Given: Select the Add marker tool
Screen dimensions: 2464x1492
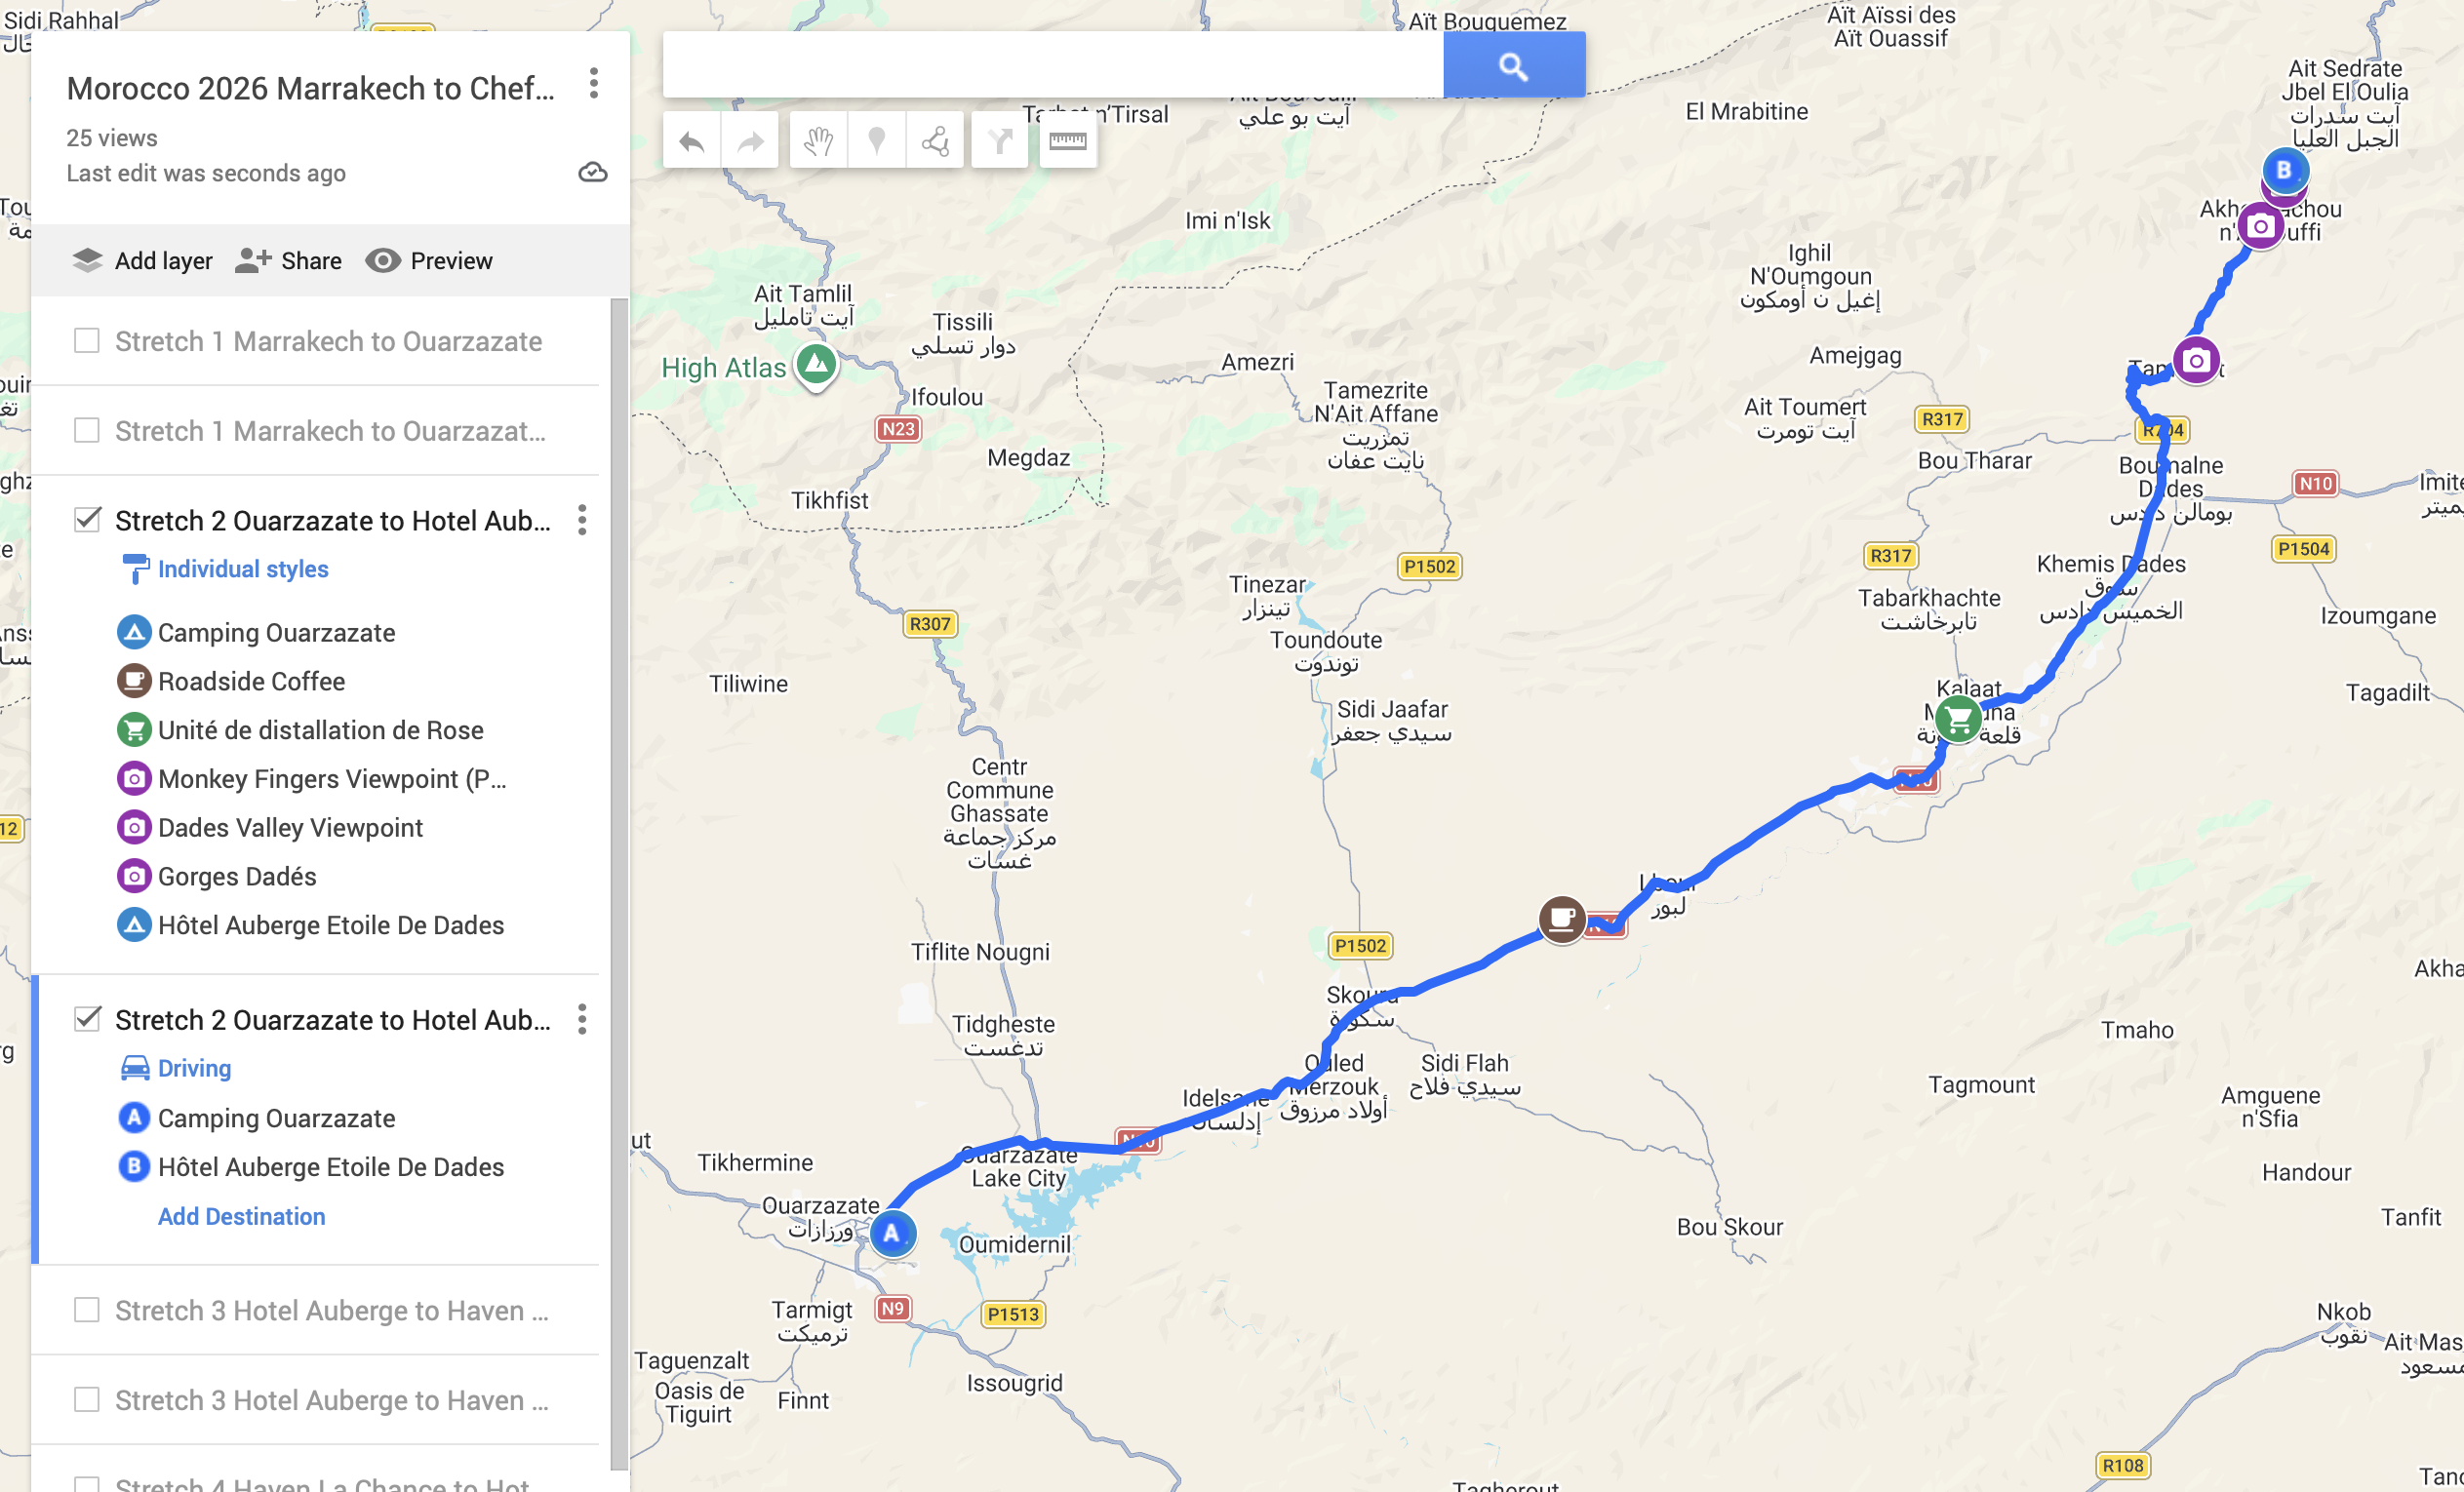Looking at the screenshot, I should [x=877, y=142].
